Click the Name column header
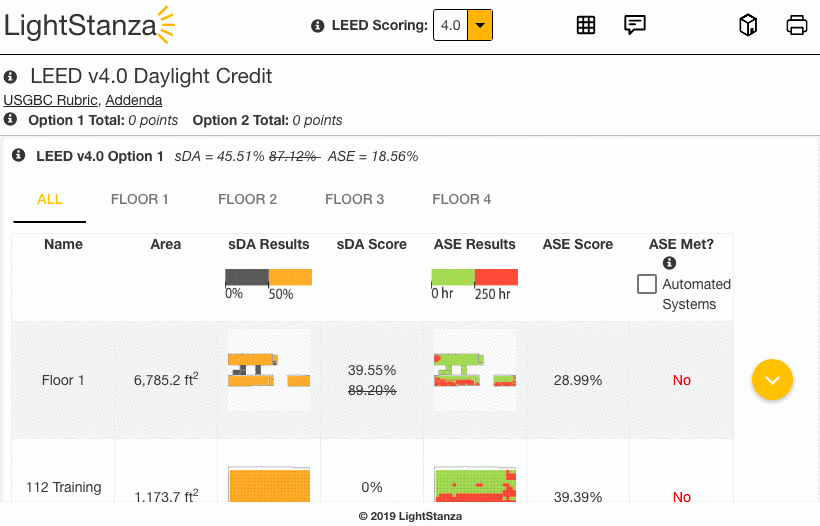Screen dimensions: 820x526 point(63,244)
